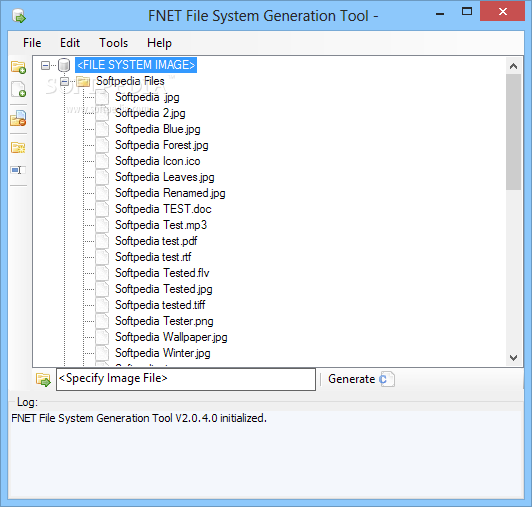Click the file icon beside Softpedia tested.tiff
The image size is (532, 507).
pyautogui.click(x=102, y=305)
